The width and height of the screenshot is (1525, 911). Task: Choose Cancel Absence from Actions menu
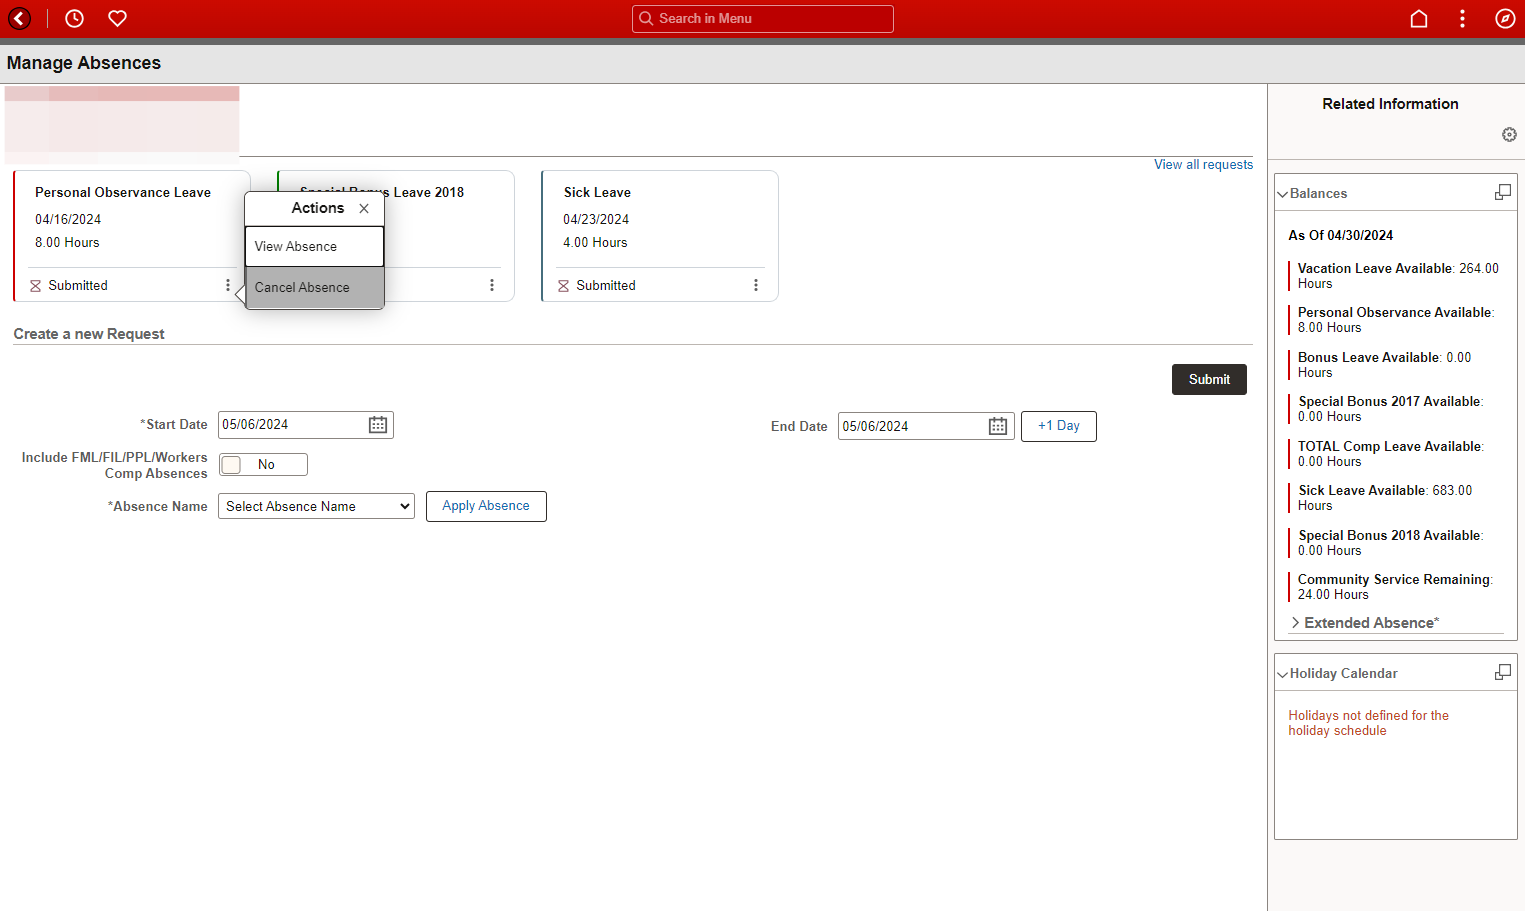[x=314, y=287]
